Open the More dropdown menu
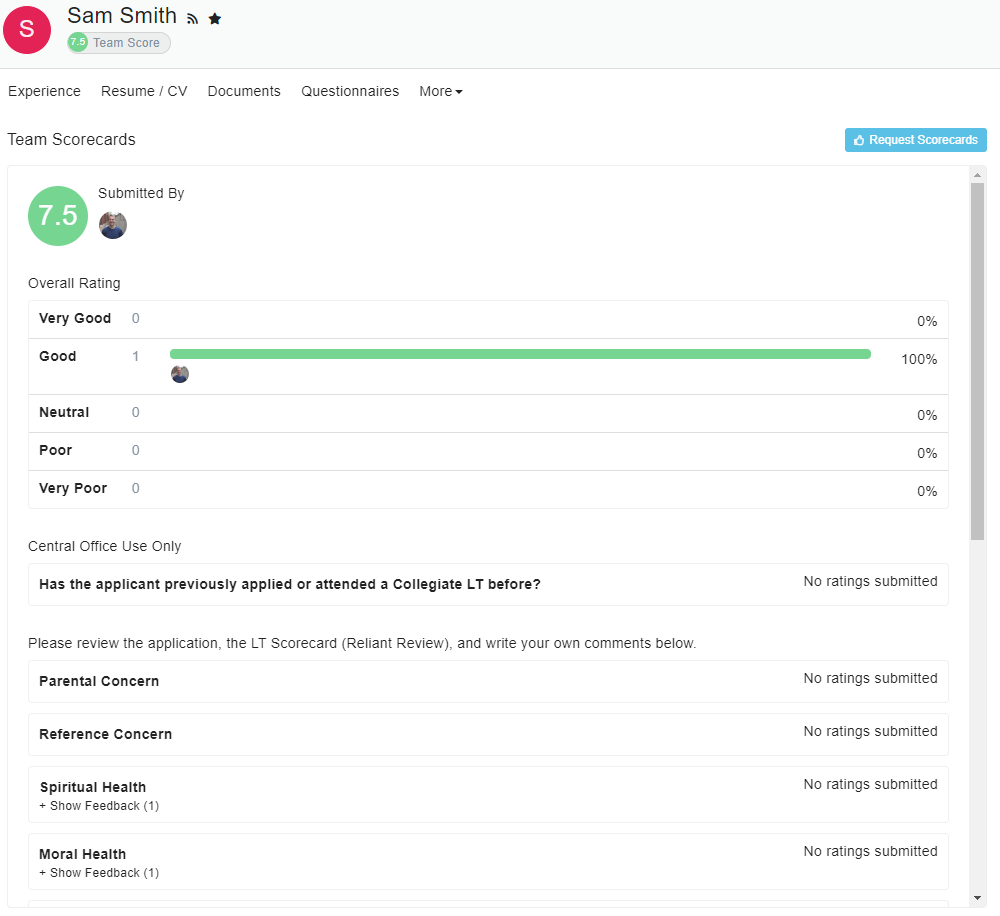This screenshot has height=916, width=1000. tap(440, 92)
